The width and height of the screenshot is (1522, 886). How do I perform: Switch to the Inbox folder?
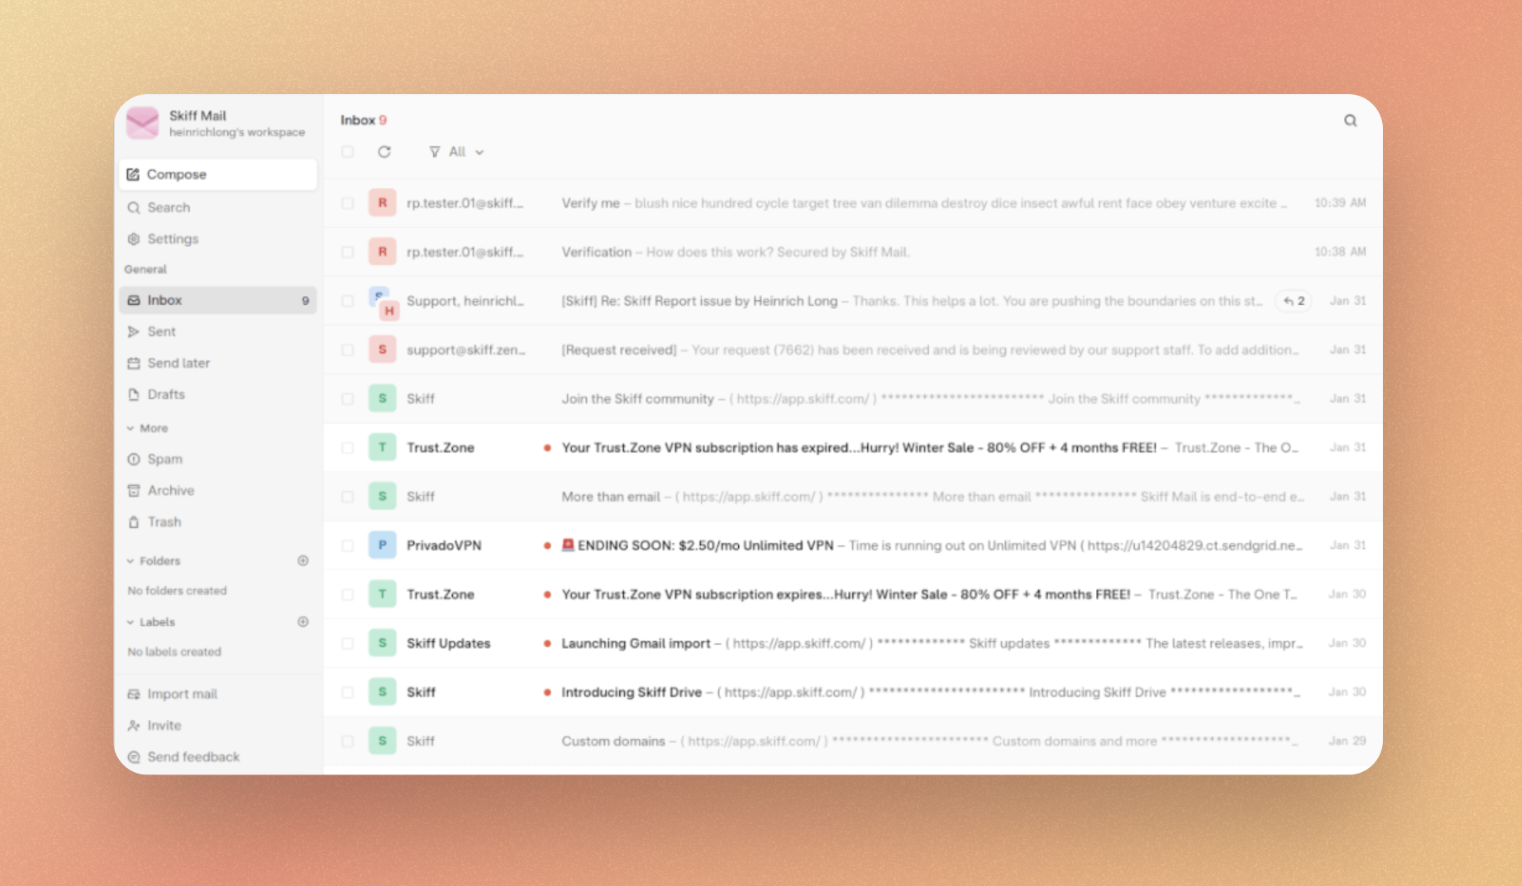pos(164,299)
